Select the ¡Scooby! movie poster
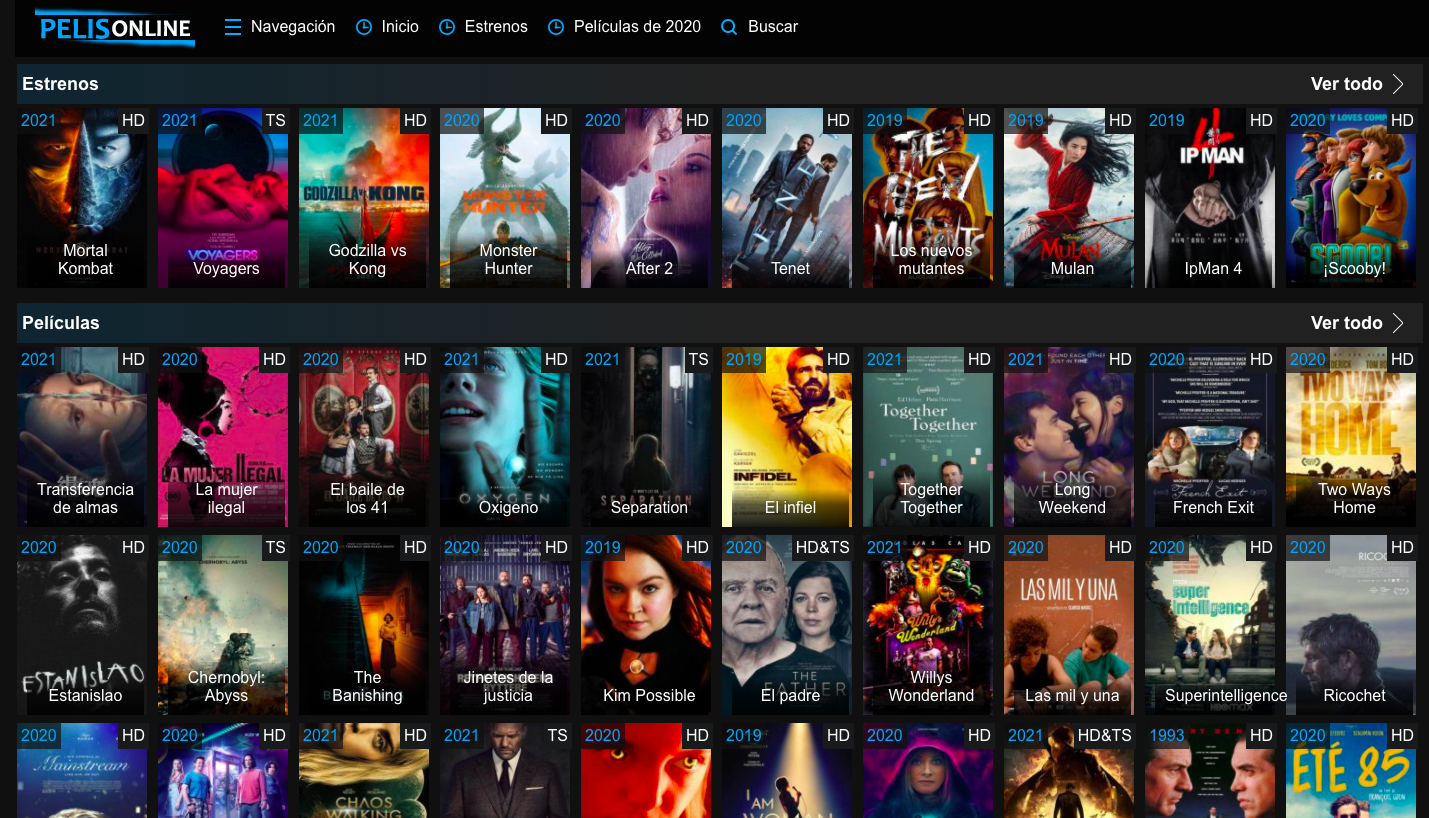The image size is (1429, 818). click(1351, 198)
